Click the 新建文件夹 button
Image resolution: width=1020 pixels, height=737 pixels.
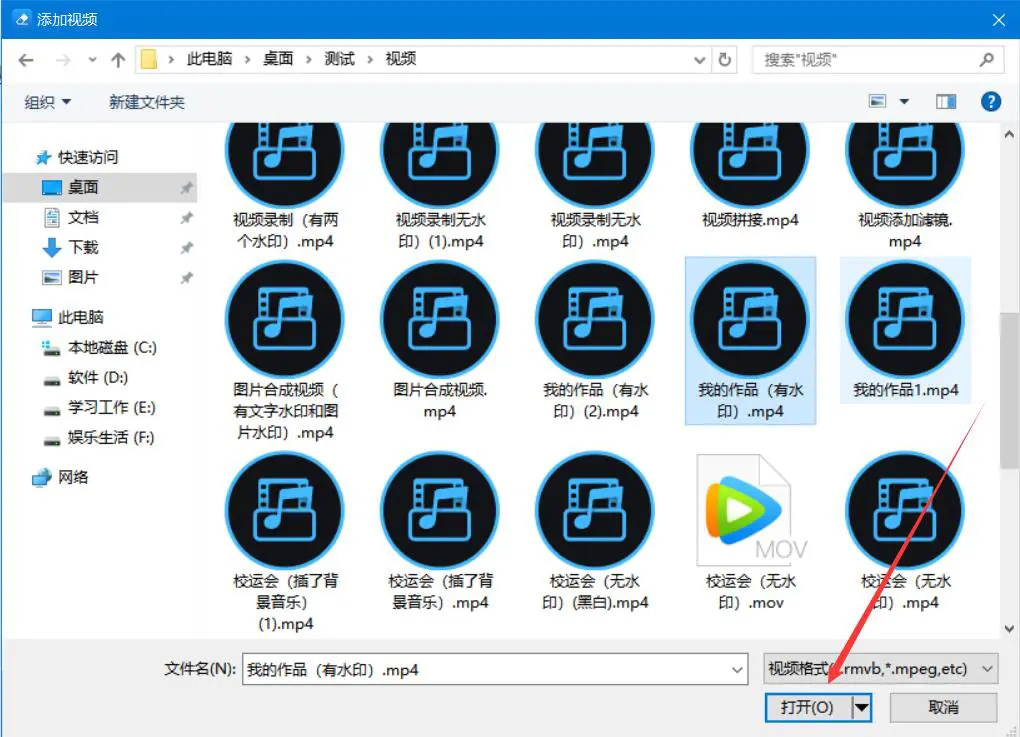pyautogui.click(x=146, y=100)
